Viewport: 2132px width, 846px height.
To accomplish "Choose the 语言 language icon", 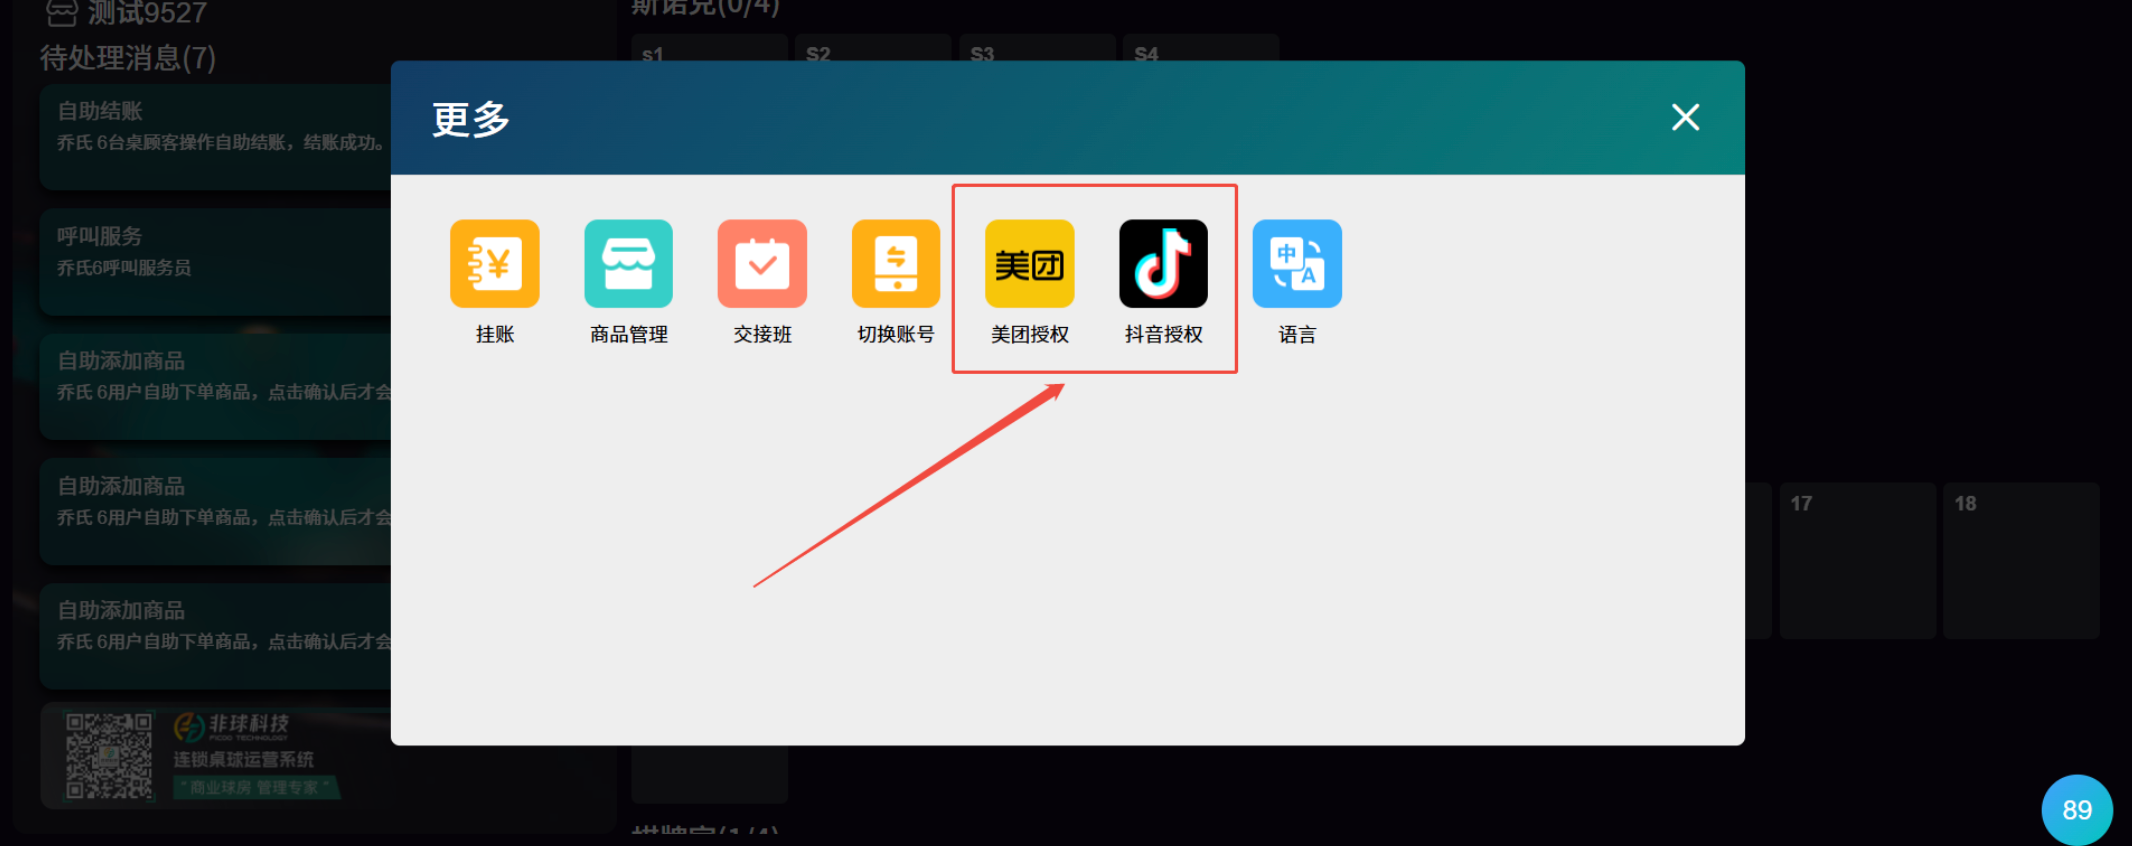I will 1297,264.
